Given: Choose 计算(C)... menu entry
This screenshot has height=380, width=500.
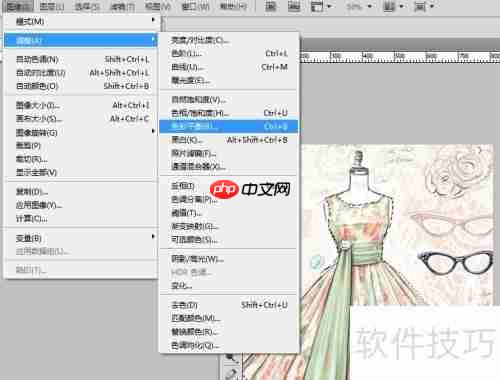Looking at the screenshot, I should point(80,219).
